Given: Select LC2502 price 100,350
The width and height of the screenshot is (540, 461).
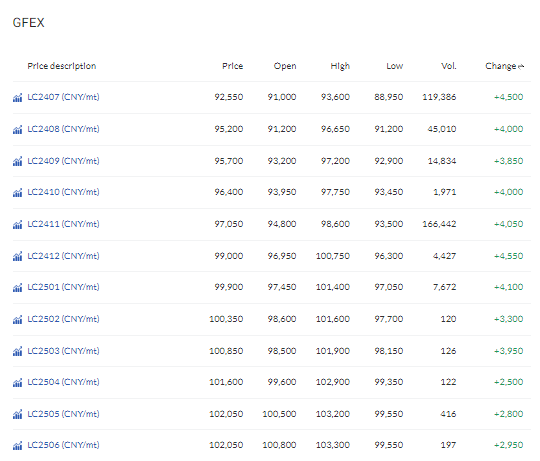Looking at the screenshot, I should tap(226, 319).
